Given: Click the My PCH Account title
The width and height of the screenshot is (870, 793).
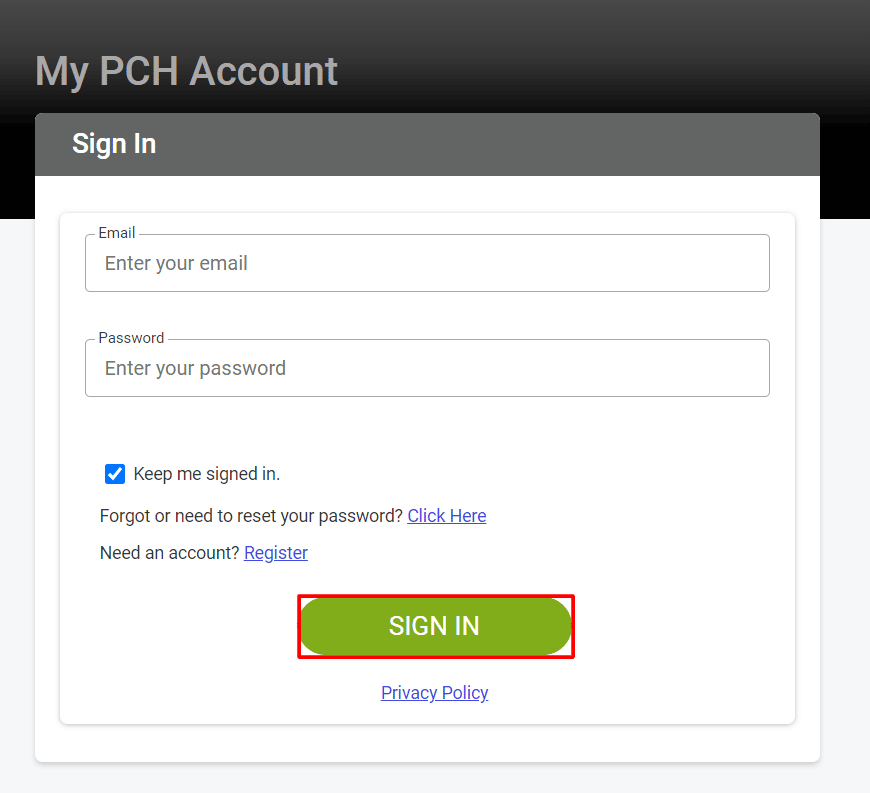Looking at the screenshot, I should (186, 71).
